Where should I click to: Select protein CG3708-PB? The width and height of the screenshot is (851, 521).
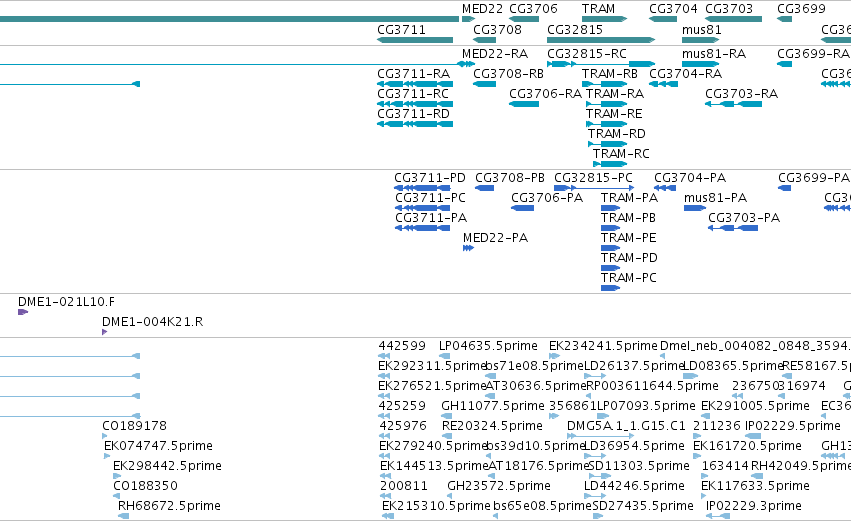(510, 178)
